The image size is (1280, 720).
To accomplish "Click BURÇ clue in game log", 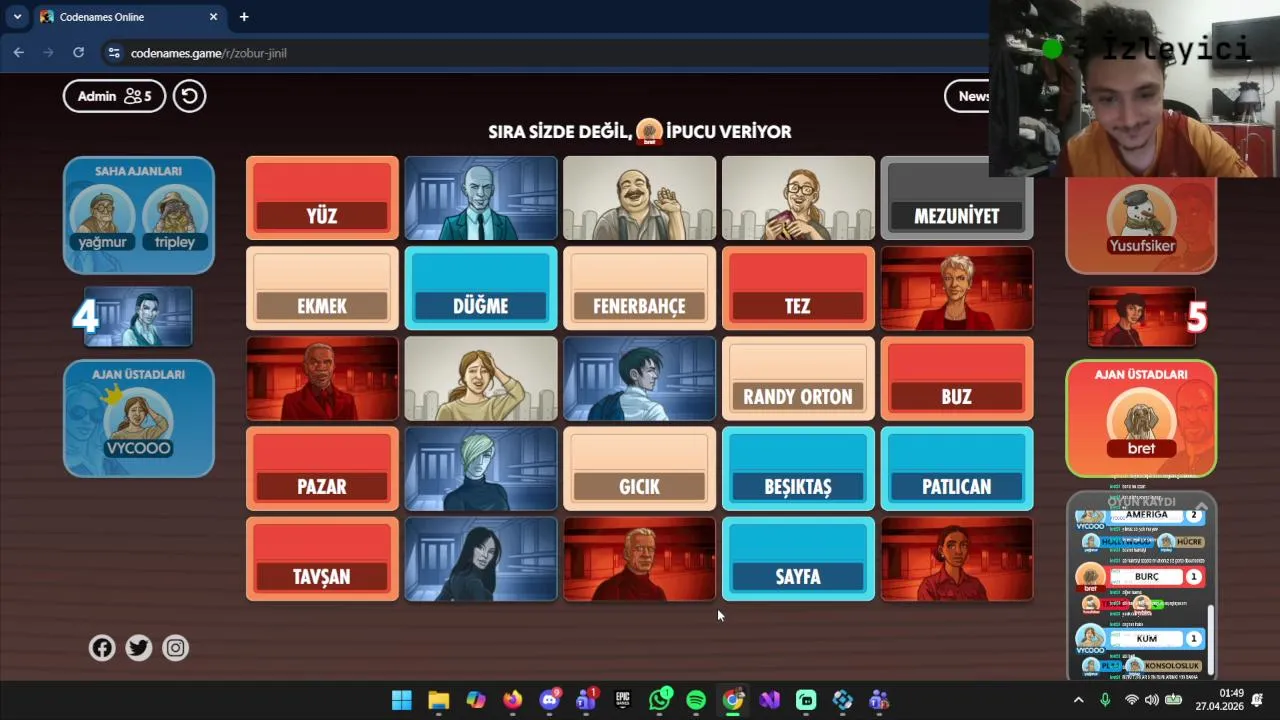I will [x=1147, y=577].
